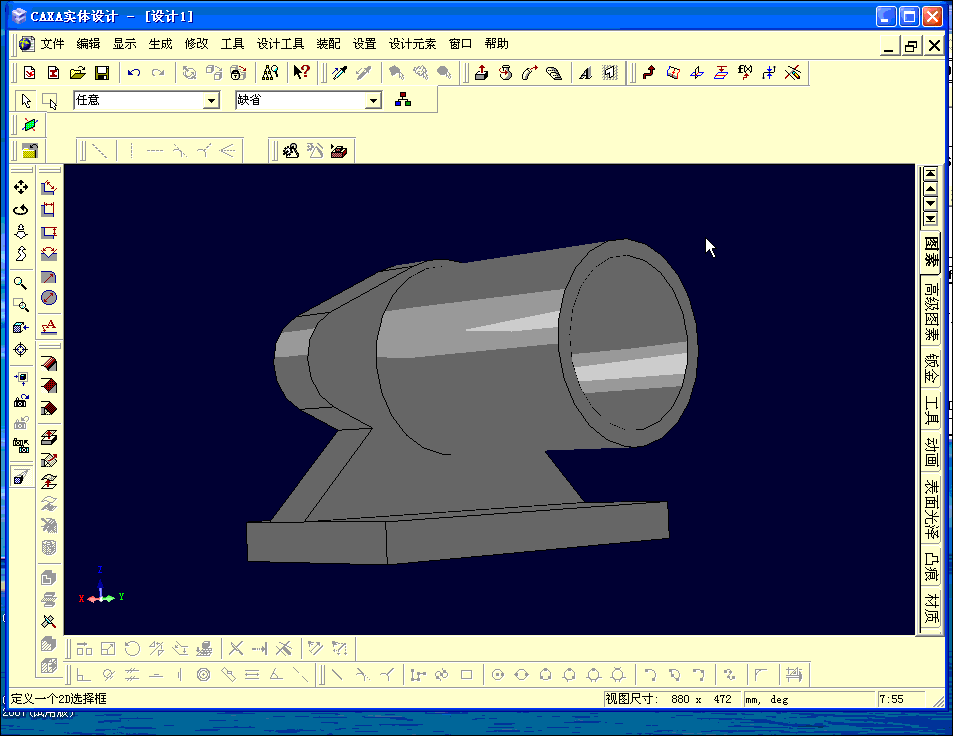Toggle the green plane icon button
Viewport: 953px width, 736px height.
[x=29, y=125]
